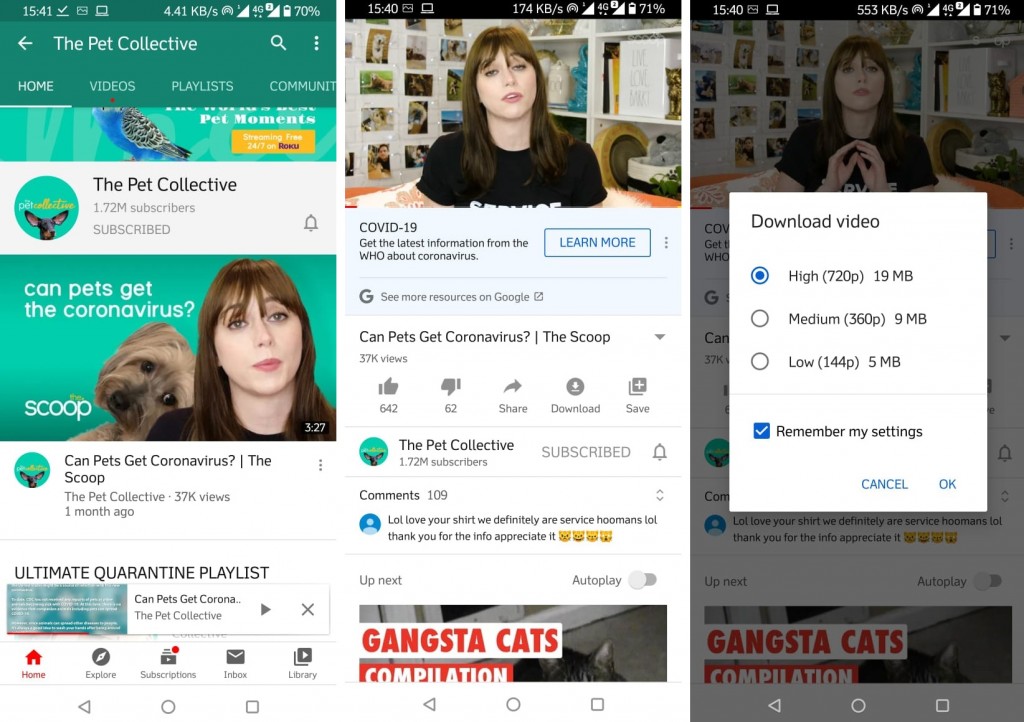This screenshot has height=722, width=1024.
Task: Uncheck Remember my settings checkbox
Action: point(762,431)
